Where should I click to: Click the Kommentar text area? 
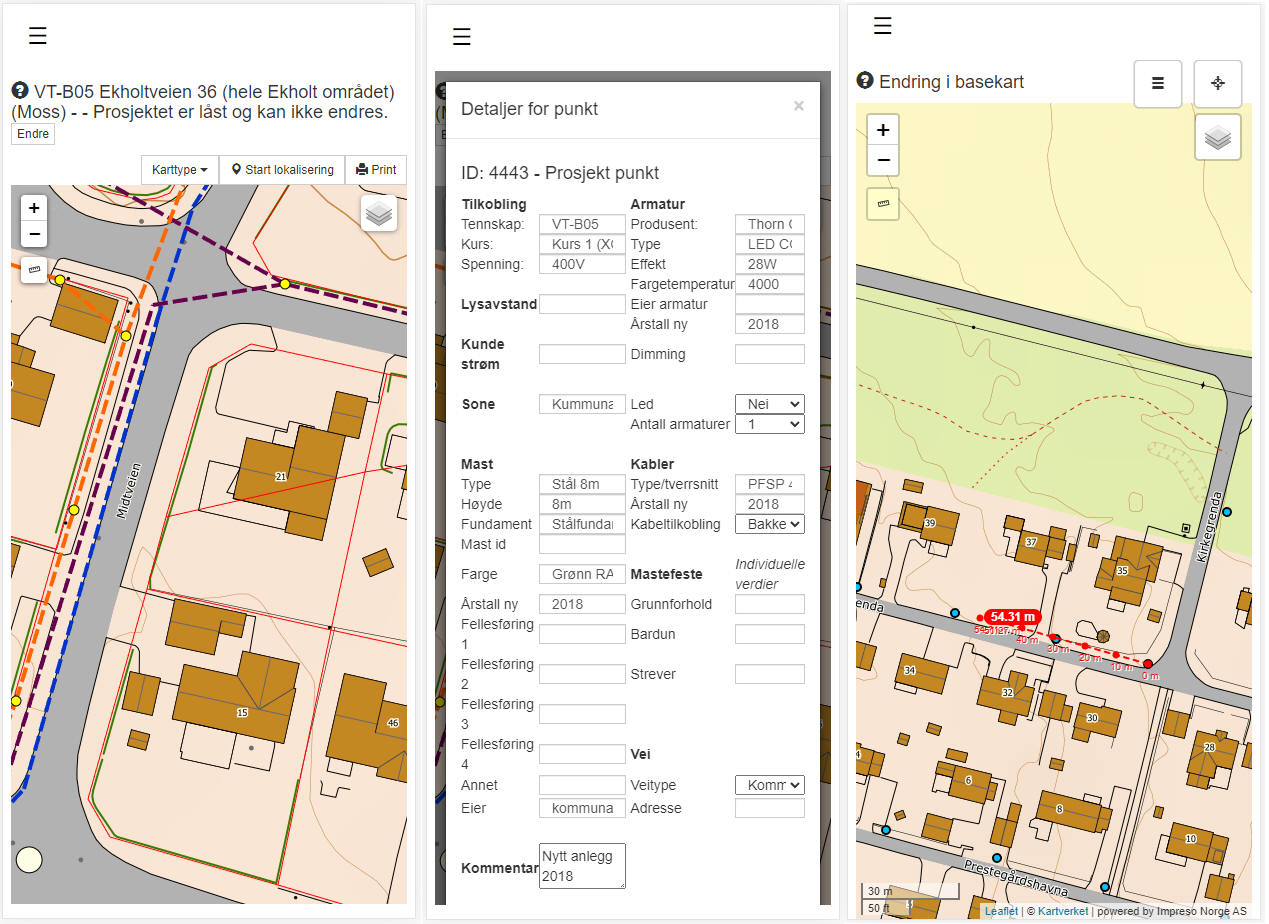pyautogui.click(x=582, y=866)
